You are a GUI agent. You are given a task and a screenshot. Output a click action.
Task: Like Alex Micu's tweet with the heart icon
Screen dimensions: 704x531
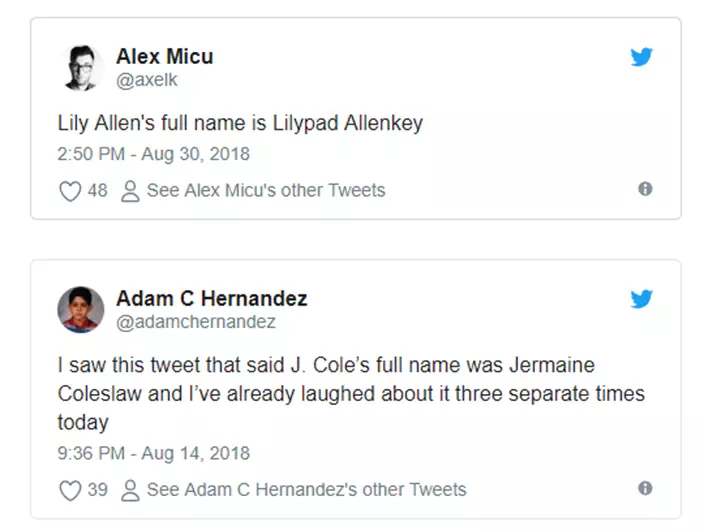click(70, 191)
